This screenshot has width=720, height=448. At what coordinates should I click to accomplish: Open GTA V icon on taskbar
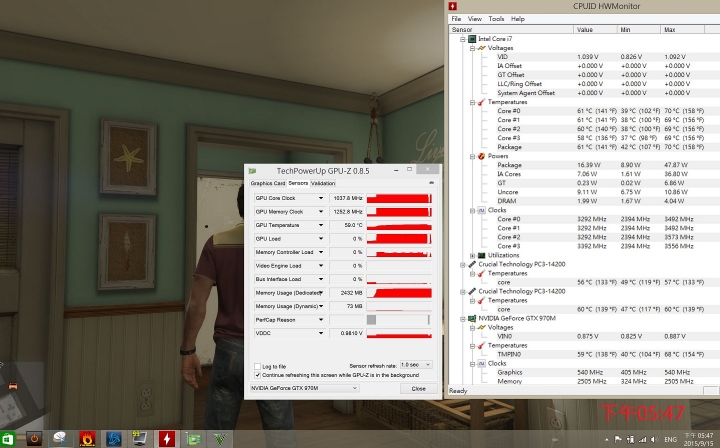(220, 439)
